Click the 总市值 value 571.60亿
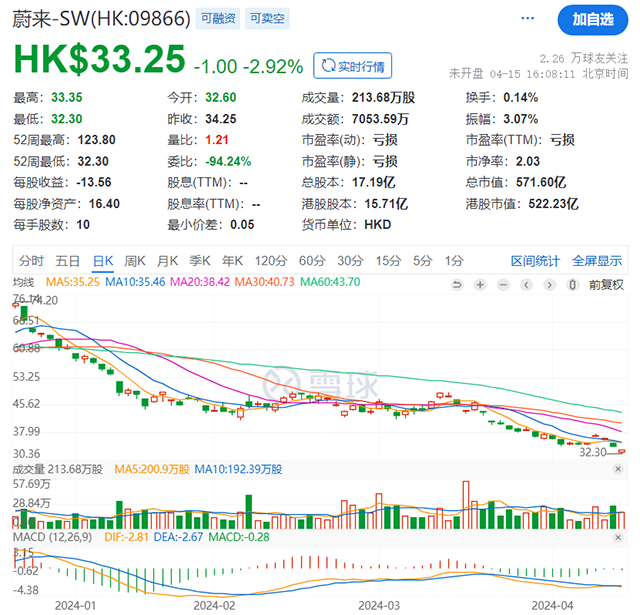The image size is (640, 615). (x=541, y=182)
